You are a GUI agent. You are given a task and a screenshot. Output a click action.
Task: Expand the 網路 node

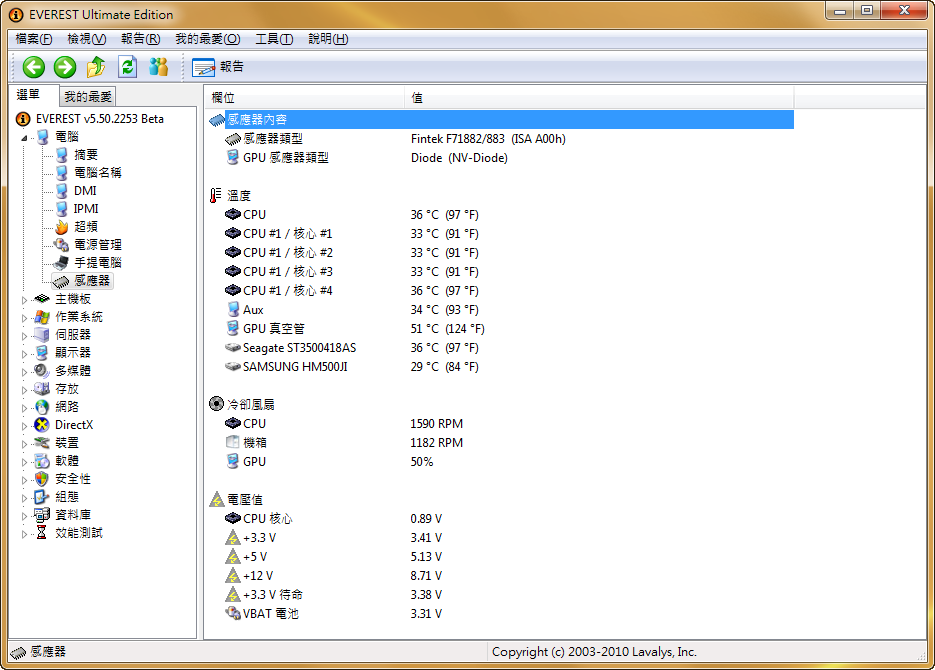[x=24, y=408]
